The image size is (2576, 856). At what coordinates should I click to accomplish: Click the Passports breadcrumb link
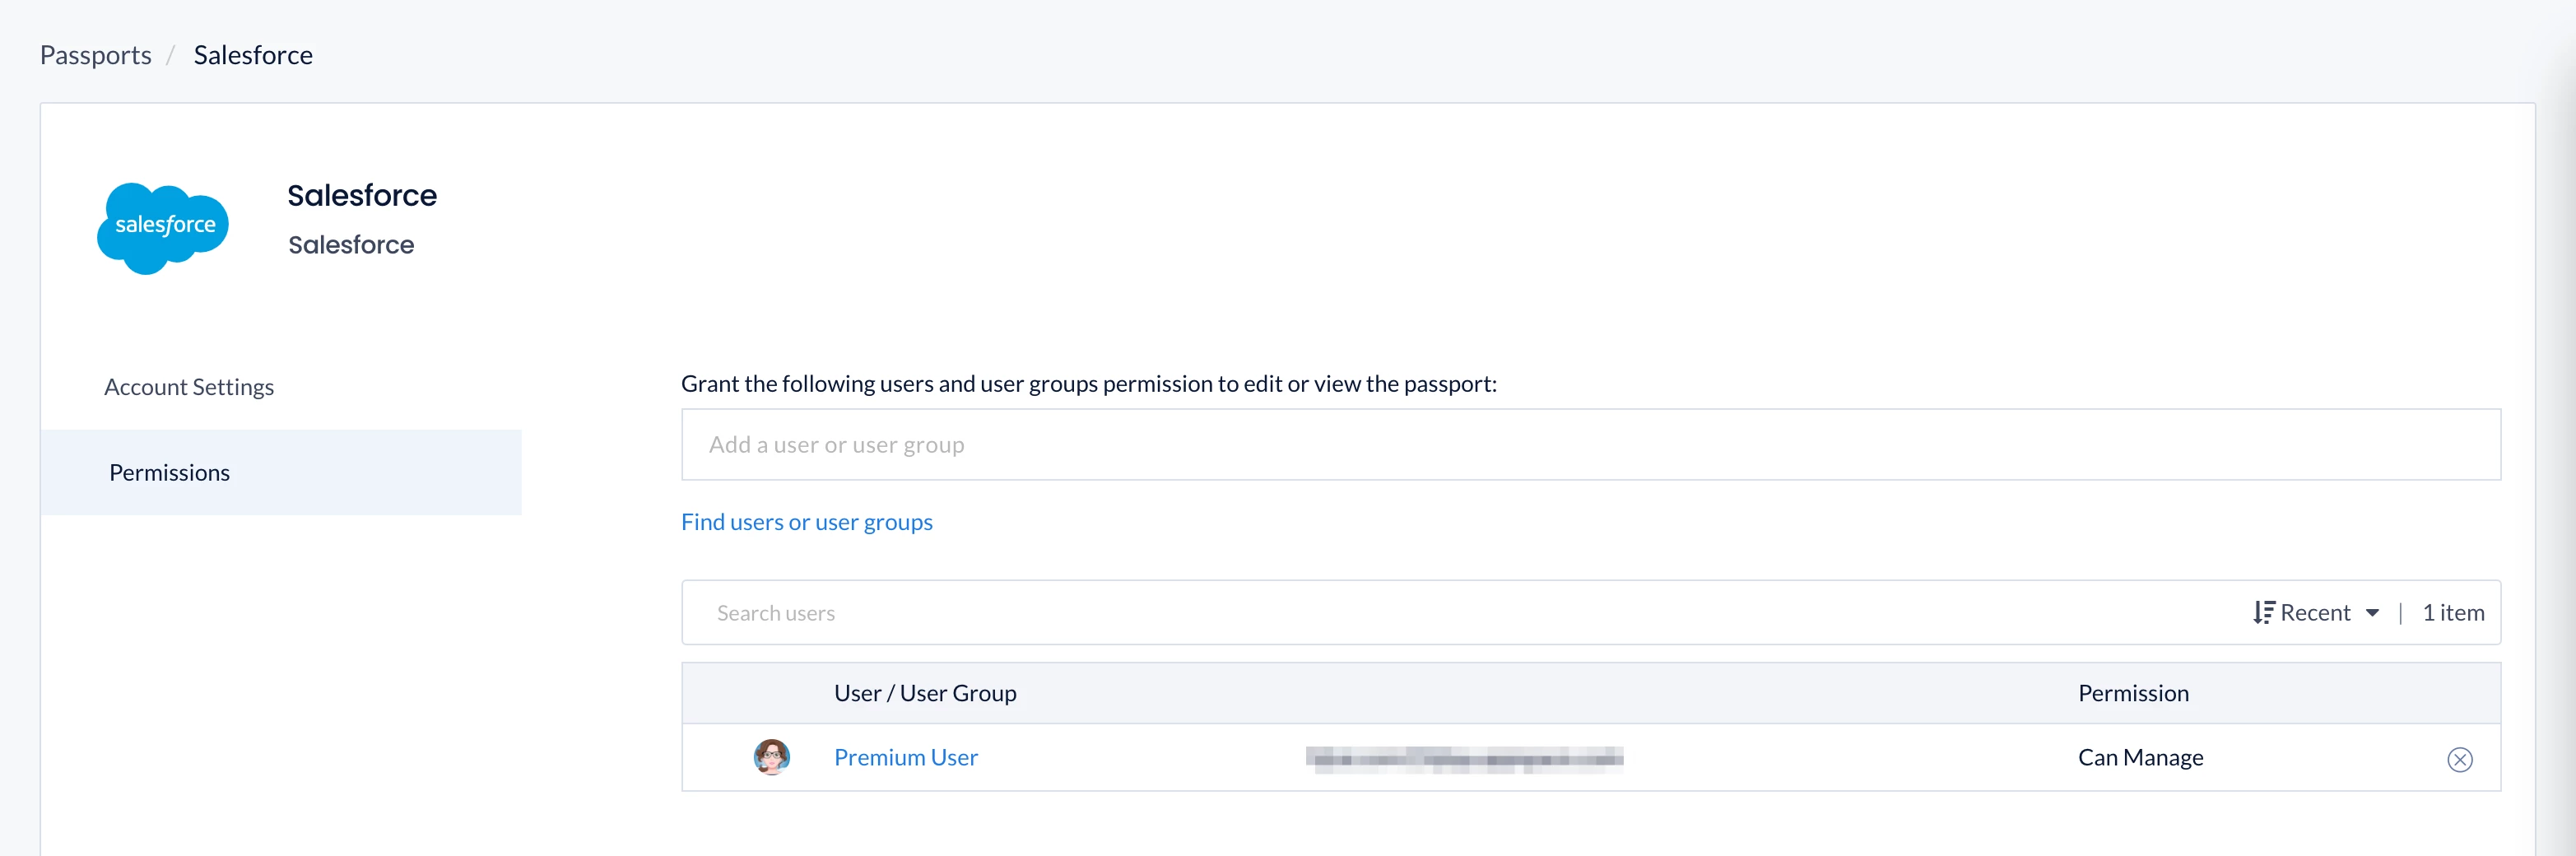[x=95, y=55]
